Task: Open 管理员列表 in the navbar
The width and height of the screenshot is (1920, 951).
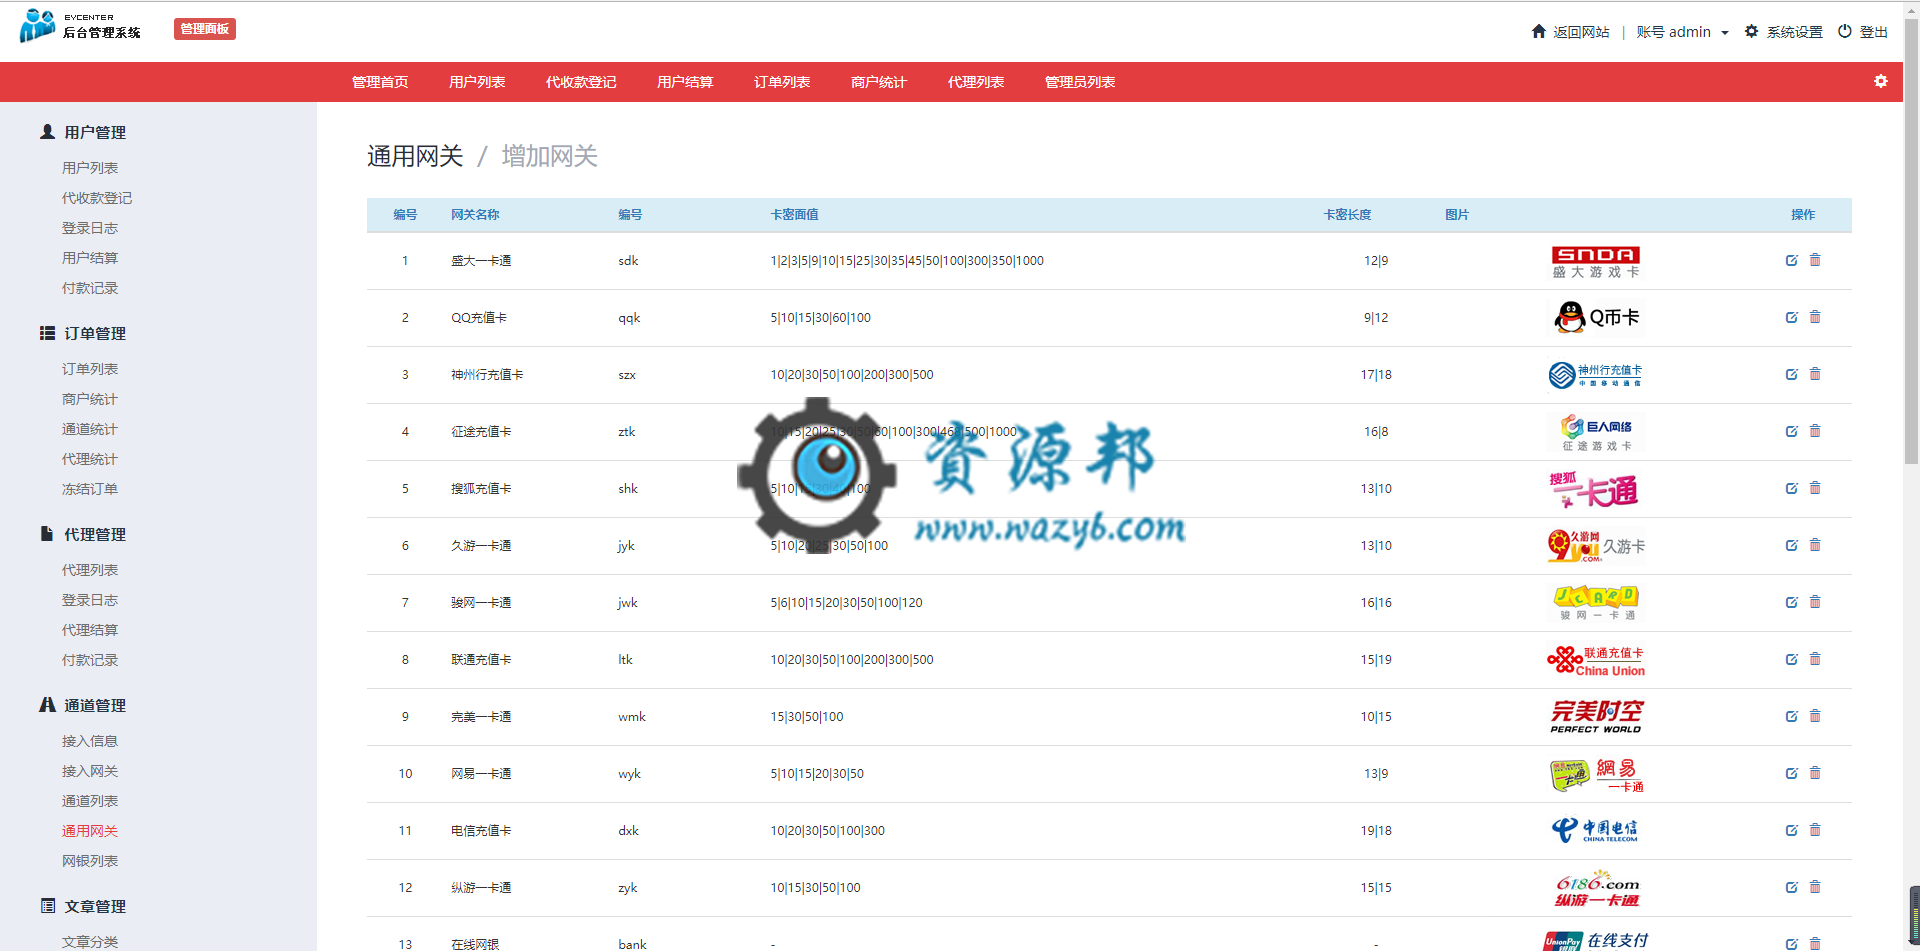Action: click(x=1080, y=82)
